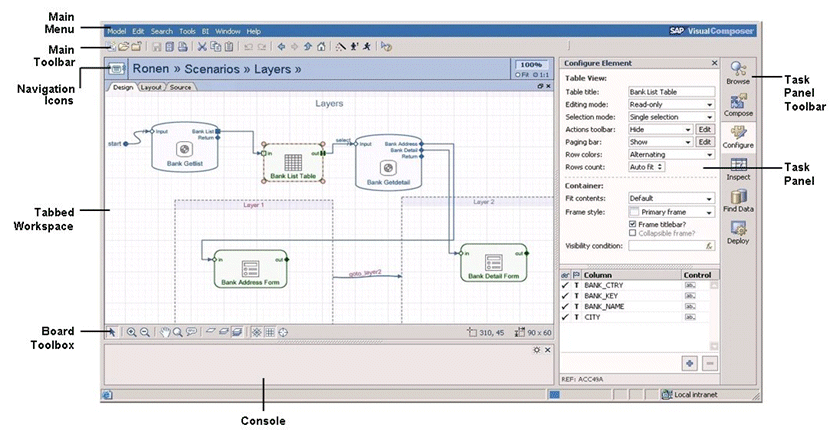Click the Open model folder icon
The height and width of the screenshot is (431, 830).
click(x=123, y=47)
